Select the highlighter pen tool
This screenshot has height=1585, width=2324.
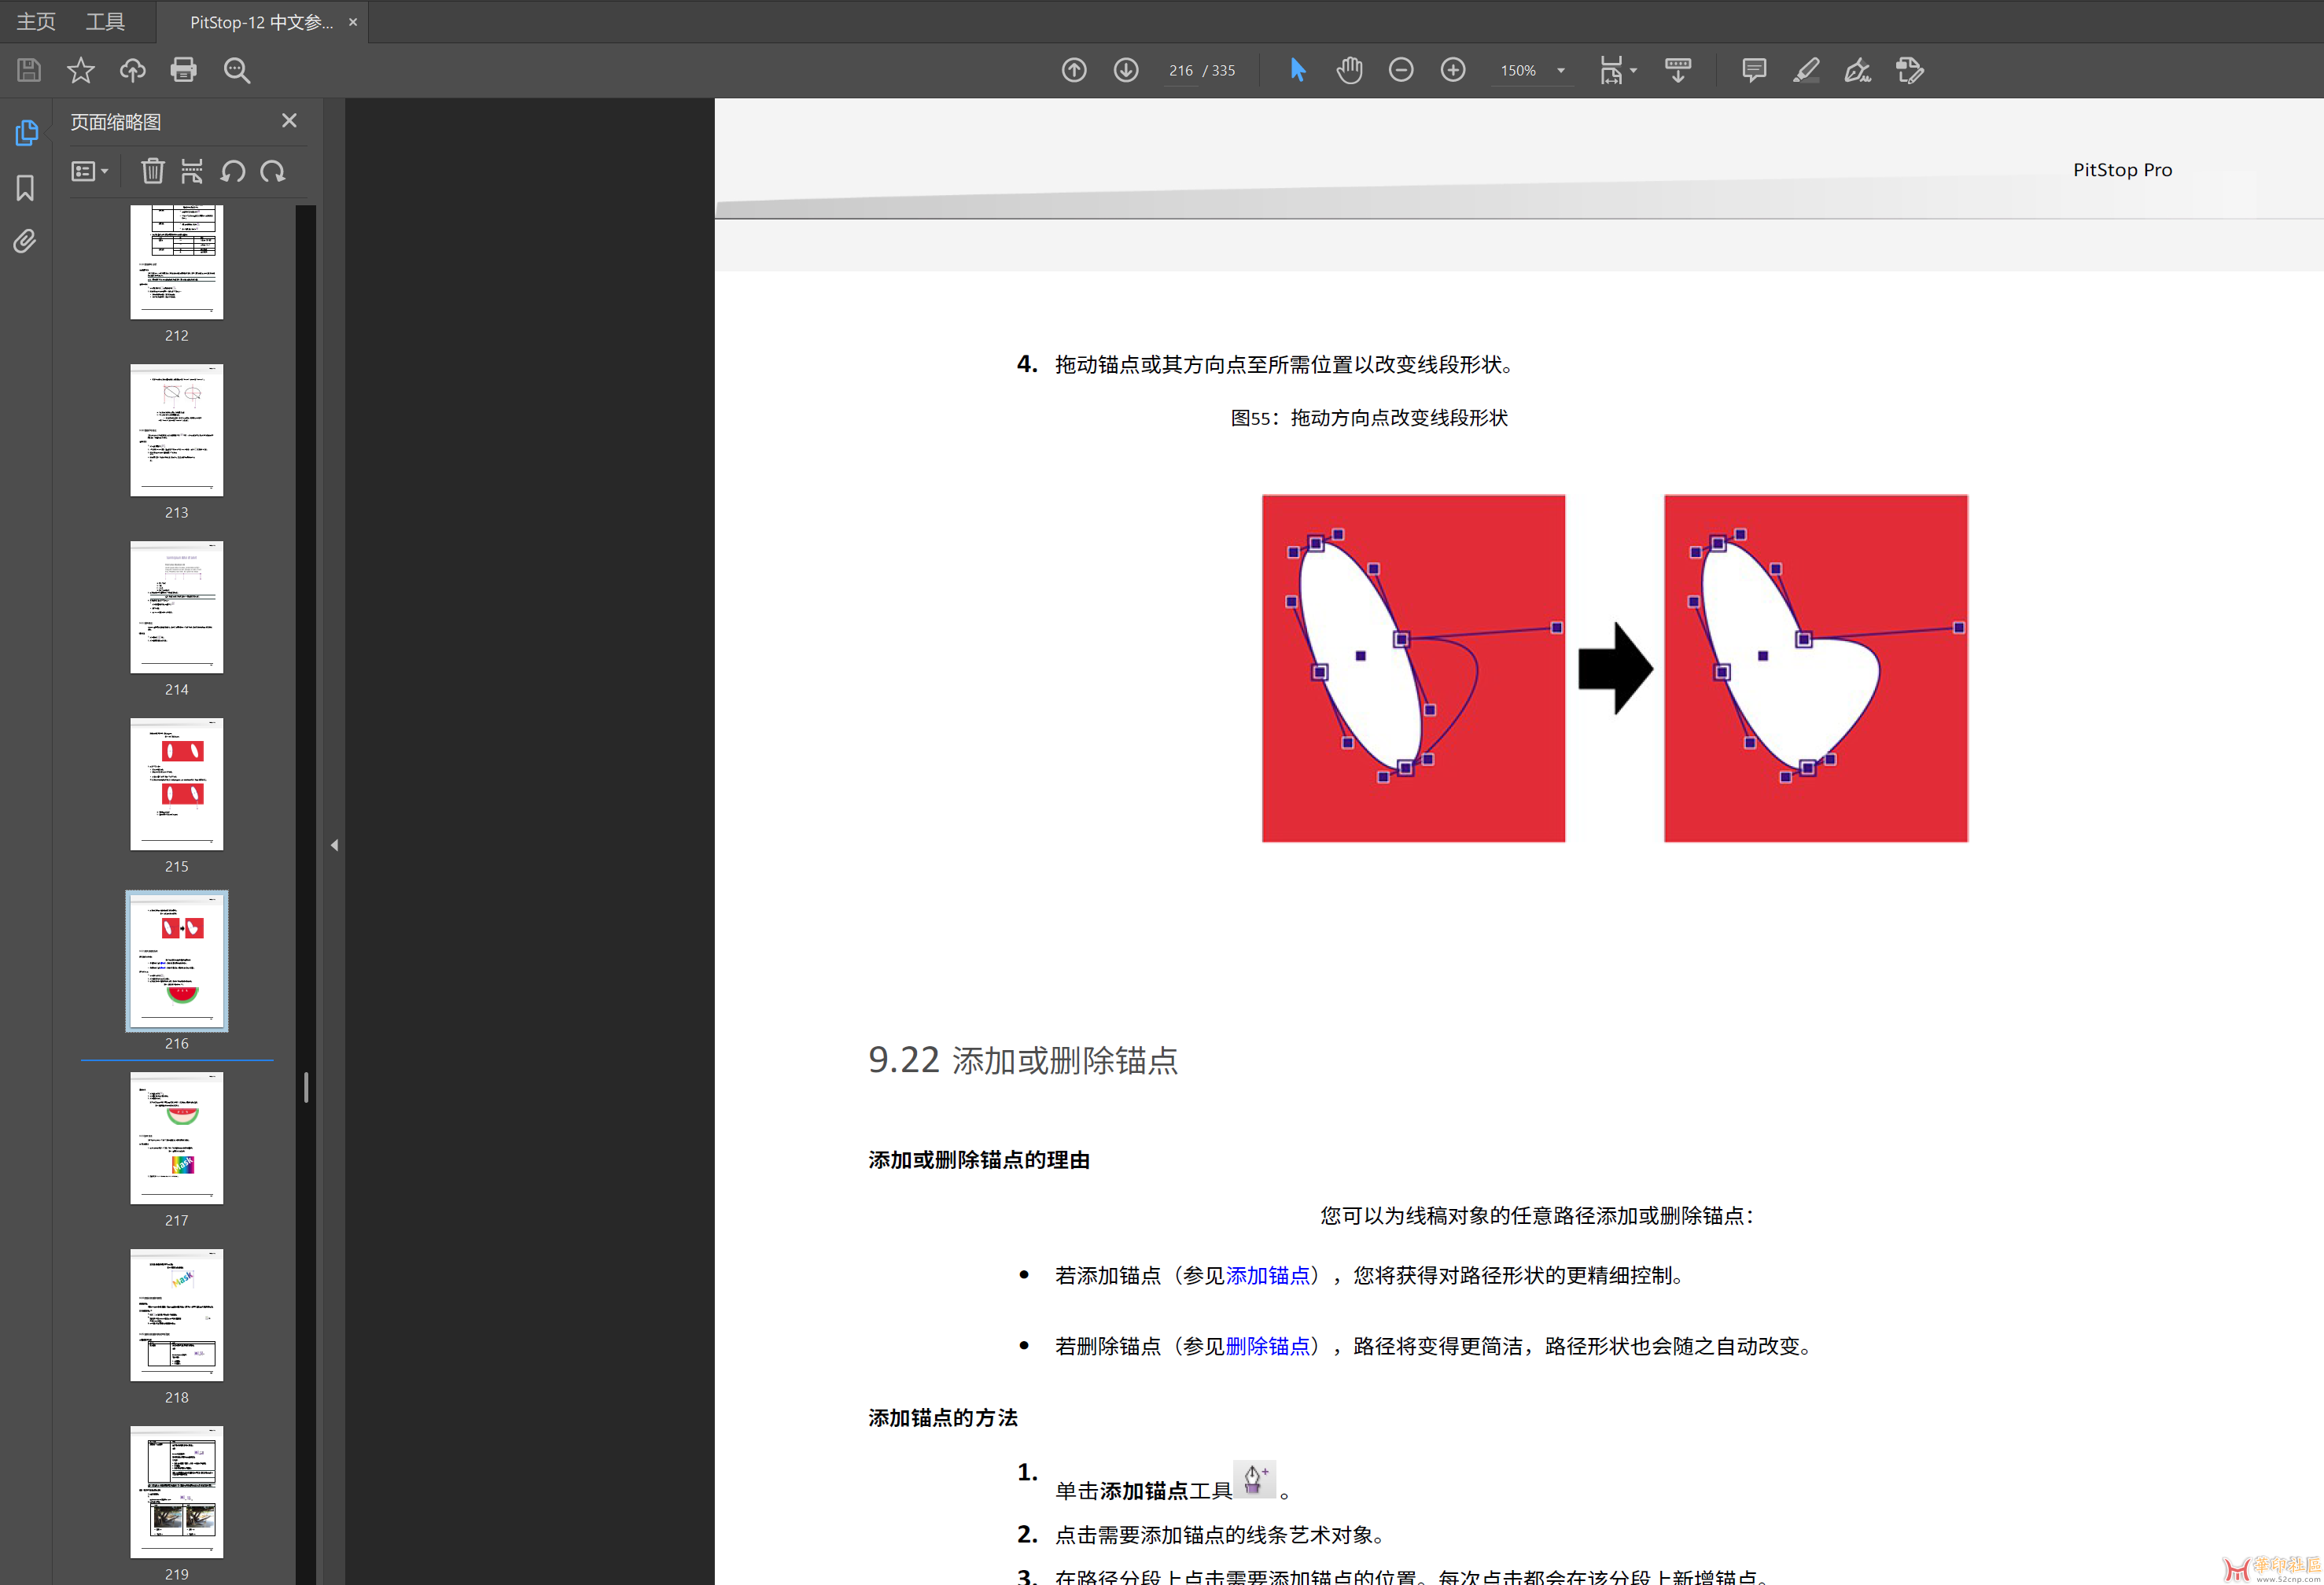pyautogui.click(x=1806, y=70)
